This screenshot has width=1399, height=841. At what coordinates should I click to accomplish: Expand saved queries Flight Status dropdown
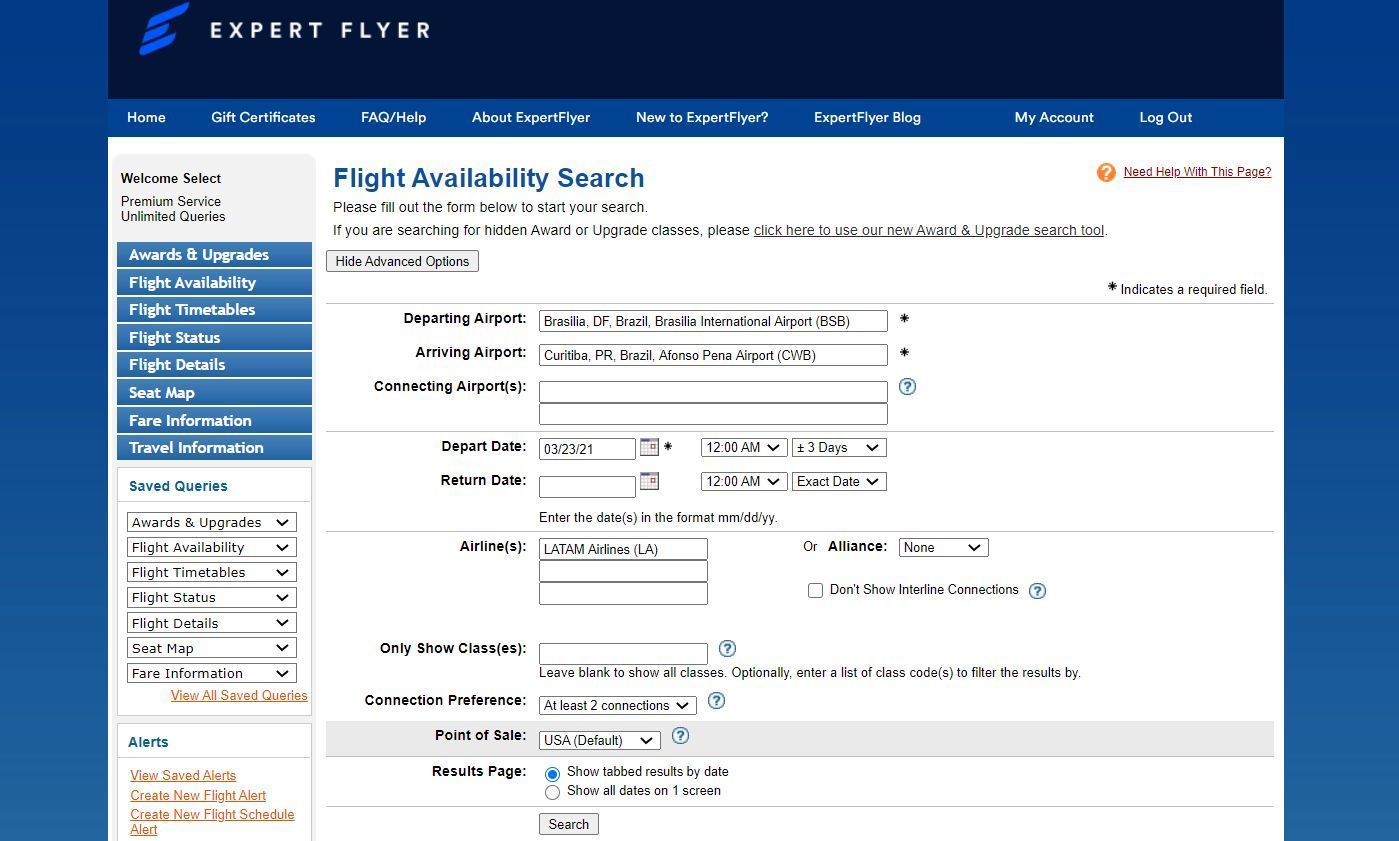click(212, 597)
